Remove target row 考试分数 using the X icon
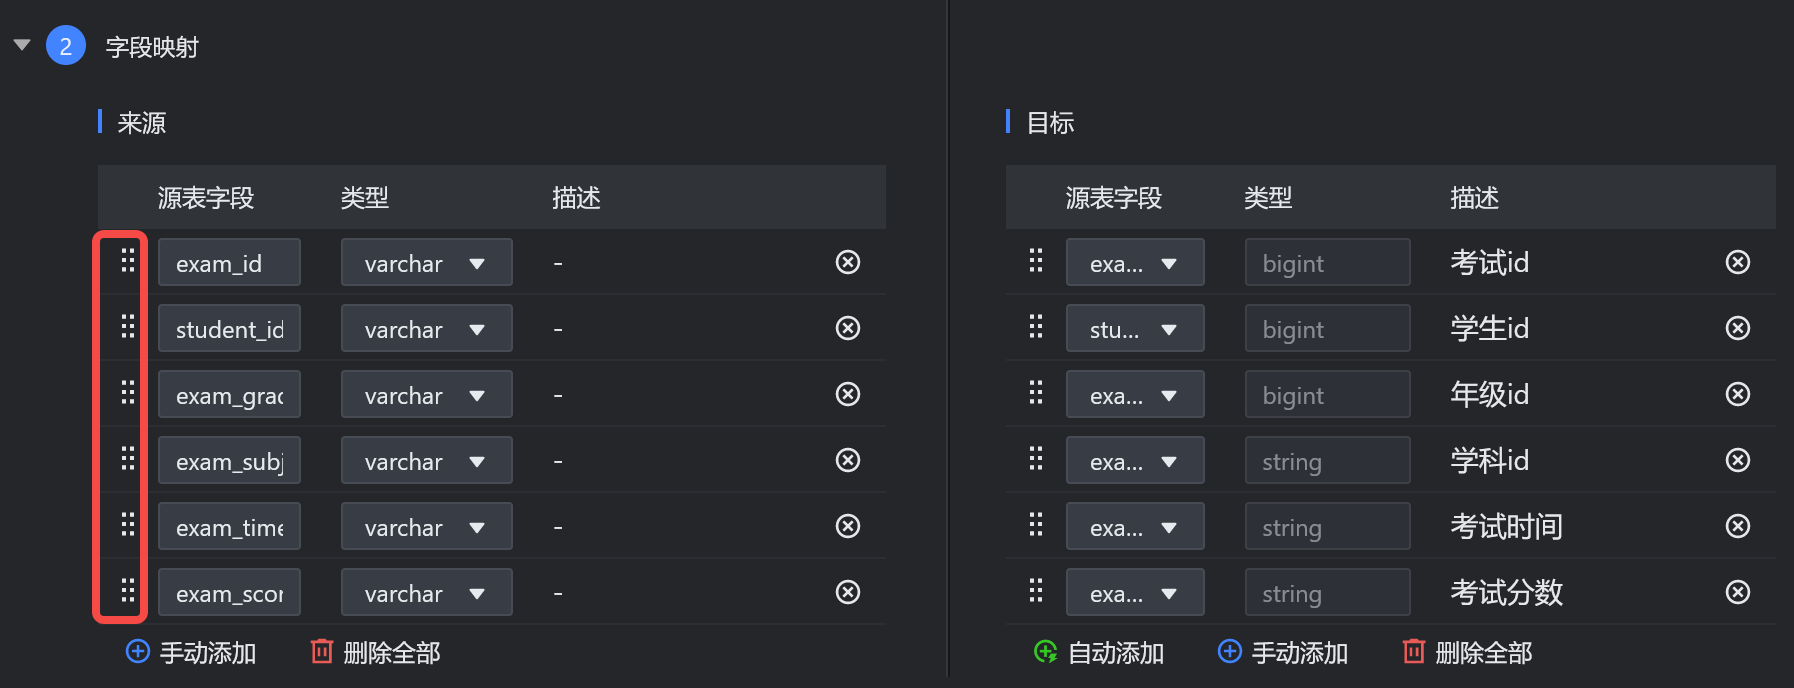The image size is (1794, 688). click(x=1738, y=592)
